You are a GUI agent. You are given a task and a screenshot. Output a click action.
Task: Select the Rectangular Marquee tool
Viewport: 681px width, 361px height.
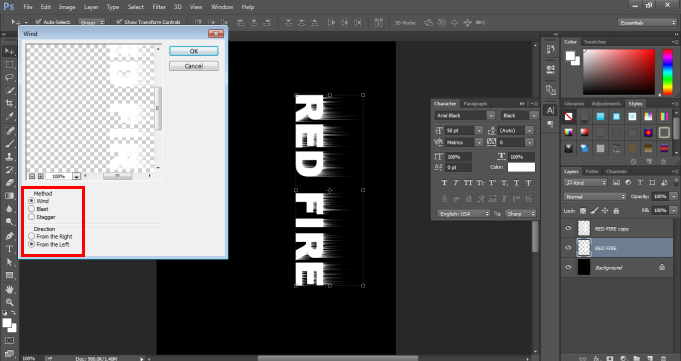coord(9,64)
